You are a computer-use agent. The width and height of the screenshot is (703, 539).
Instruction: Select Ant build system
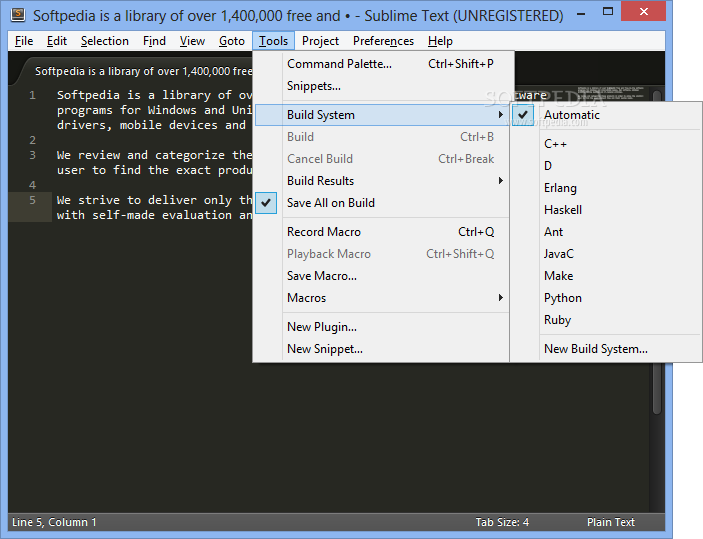(x=606, y=232)
